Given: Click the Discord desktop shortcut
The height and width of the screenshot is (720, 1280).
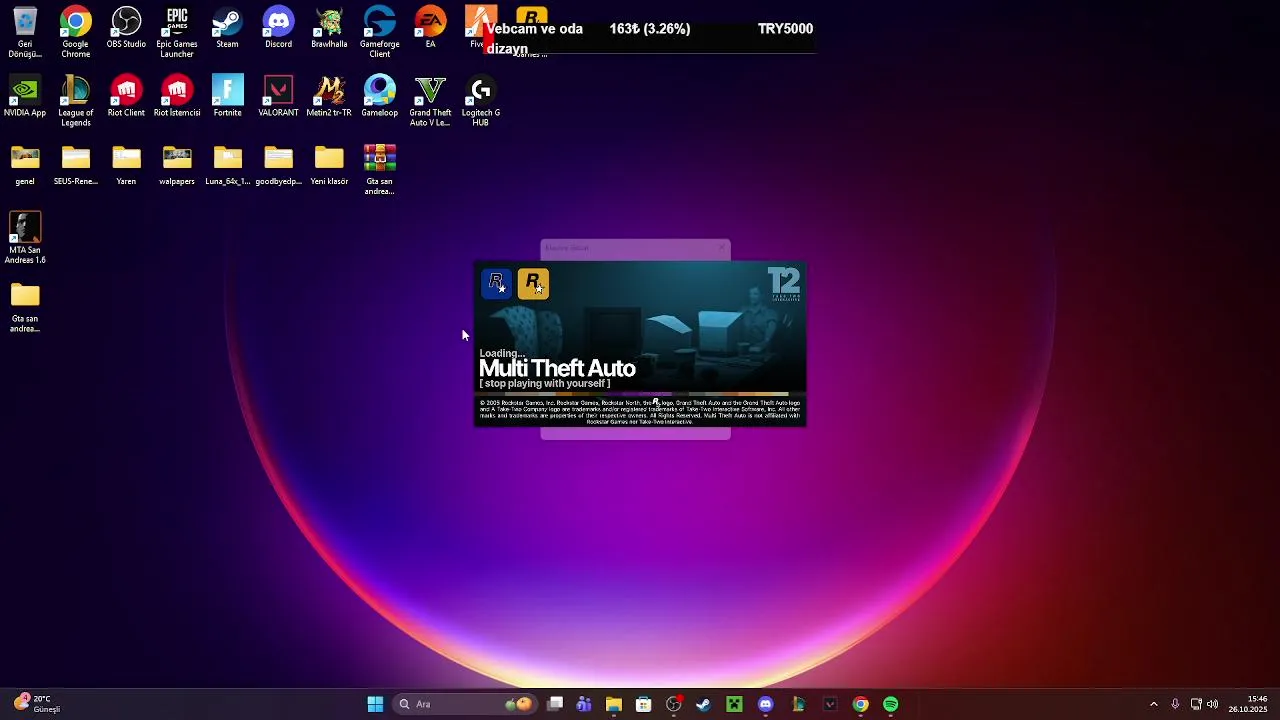Looking at the screenshot, I should tap(278, 28).
